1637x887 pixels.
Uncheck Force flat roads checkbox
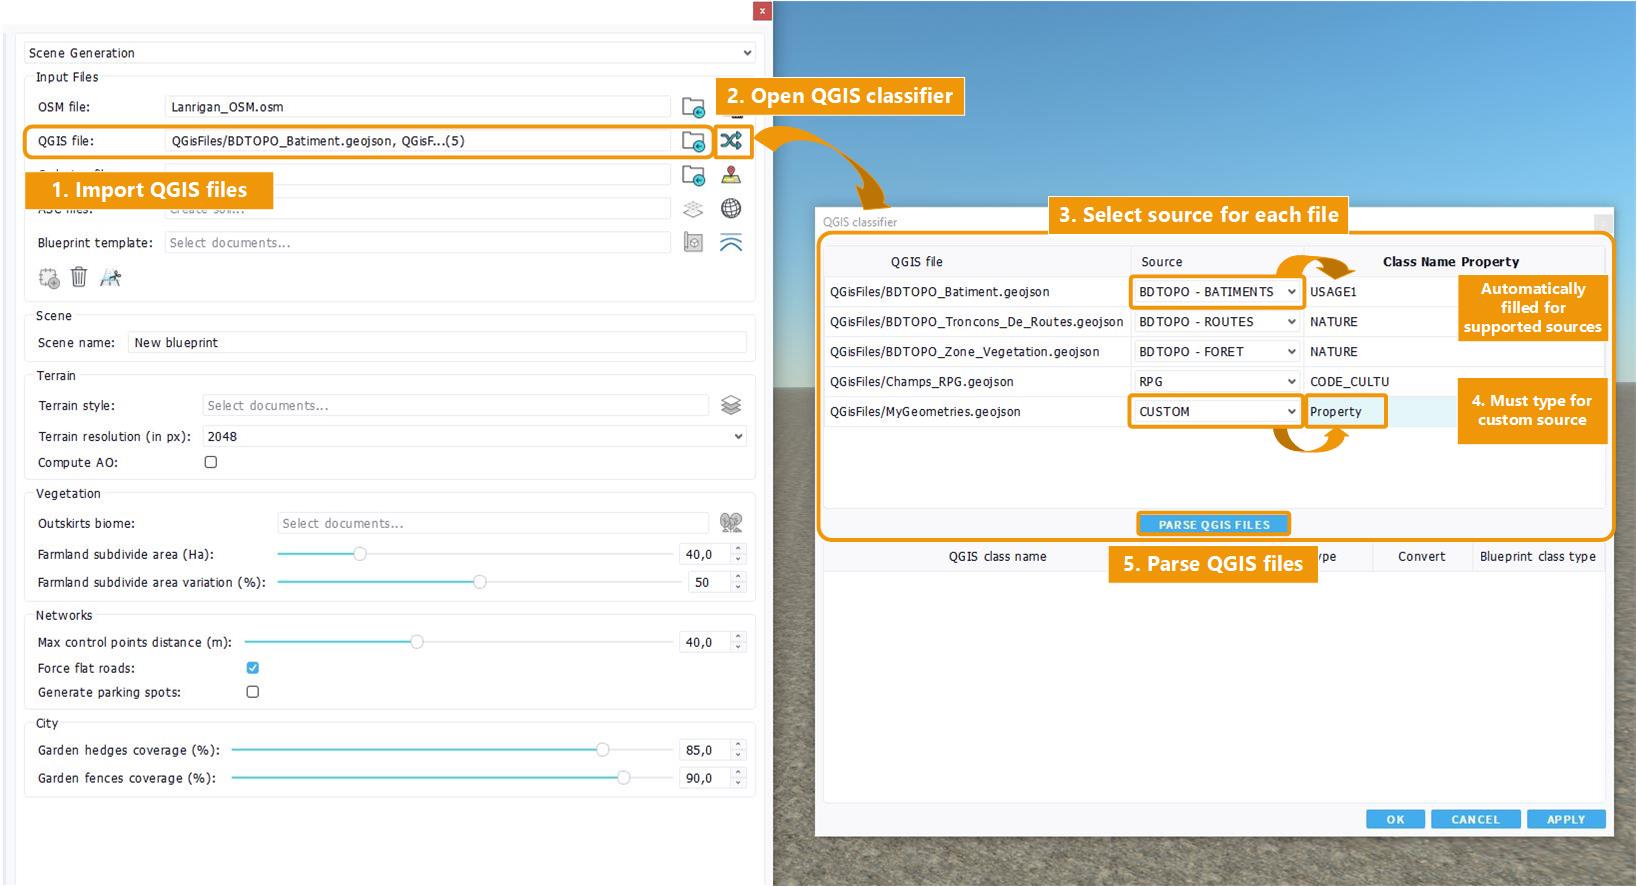(x=253, y=668)
